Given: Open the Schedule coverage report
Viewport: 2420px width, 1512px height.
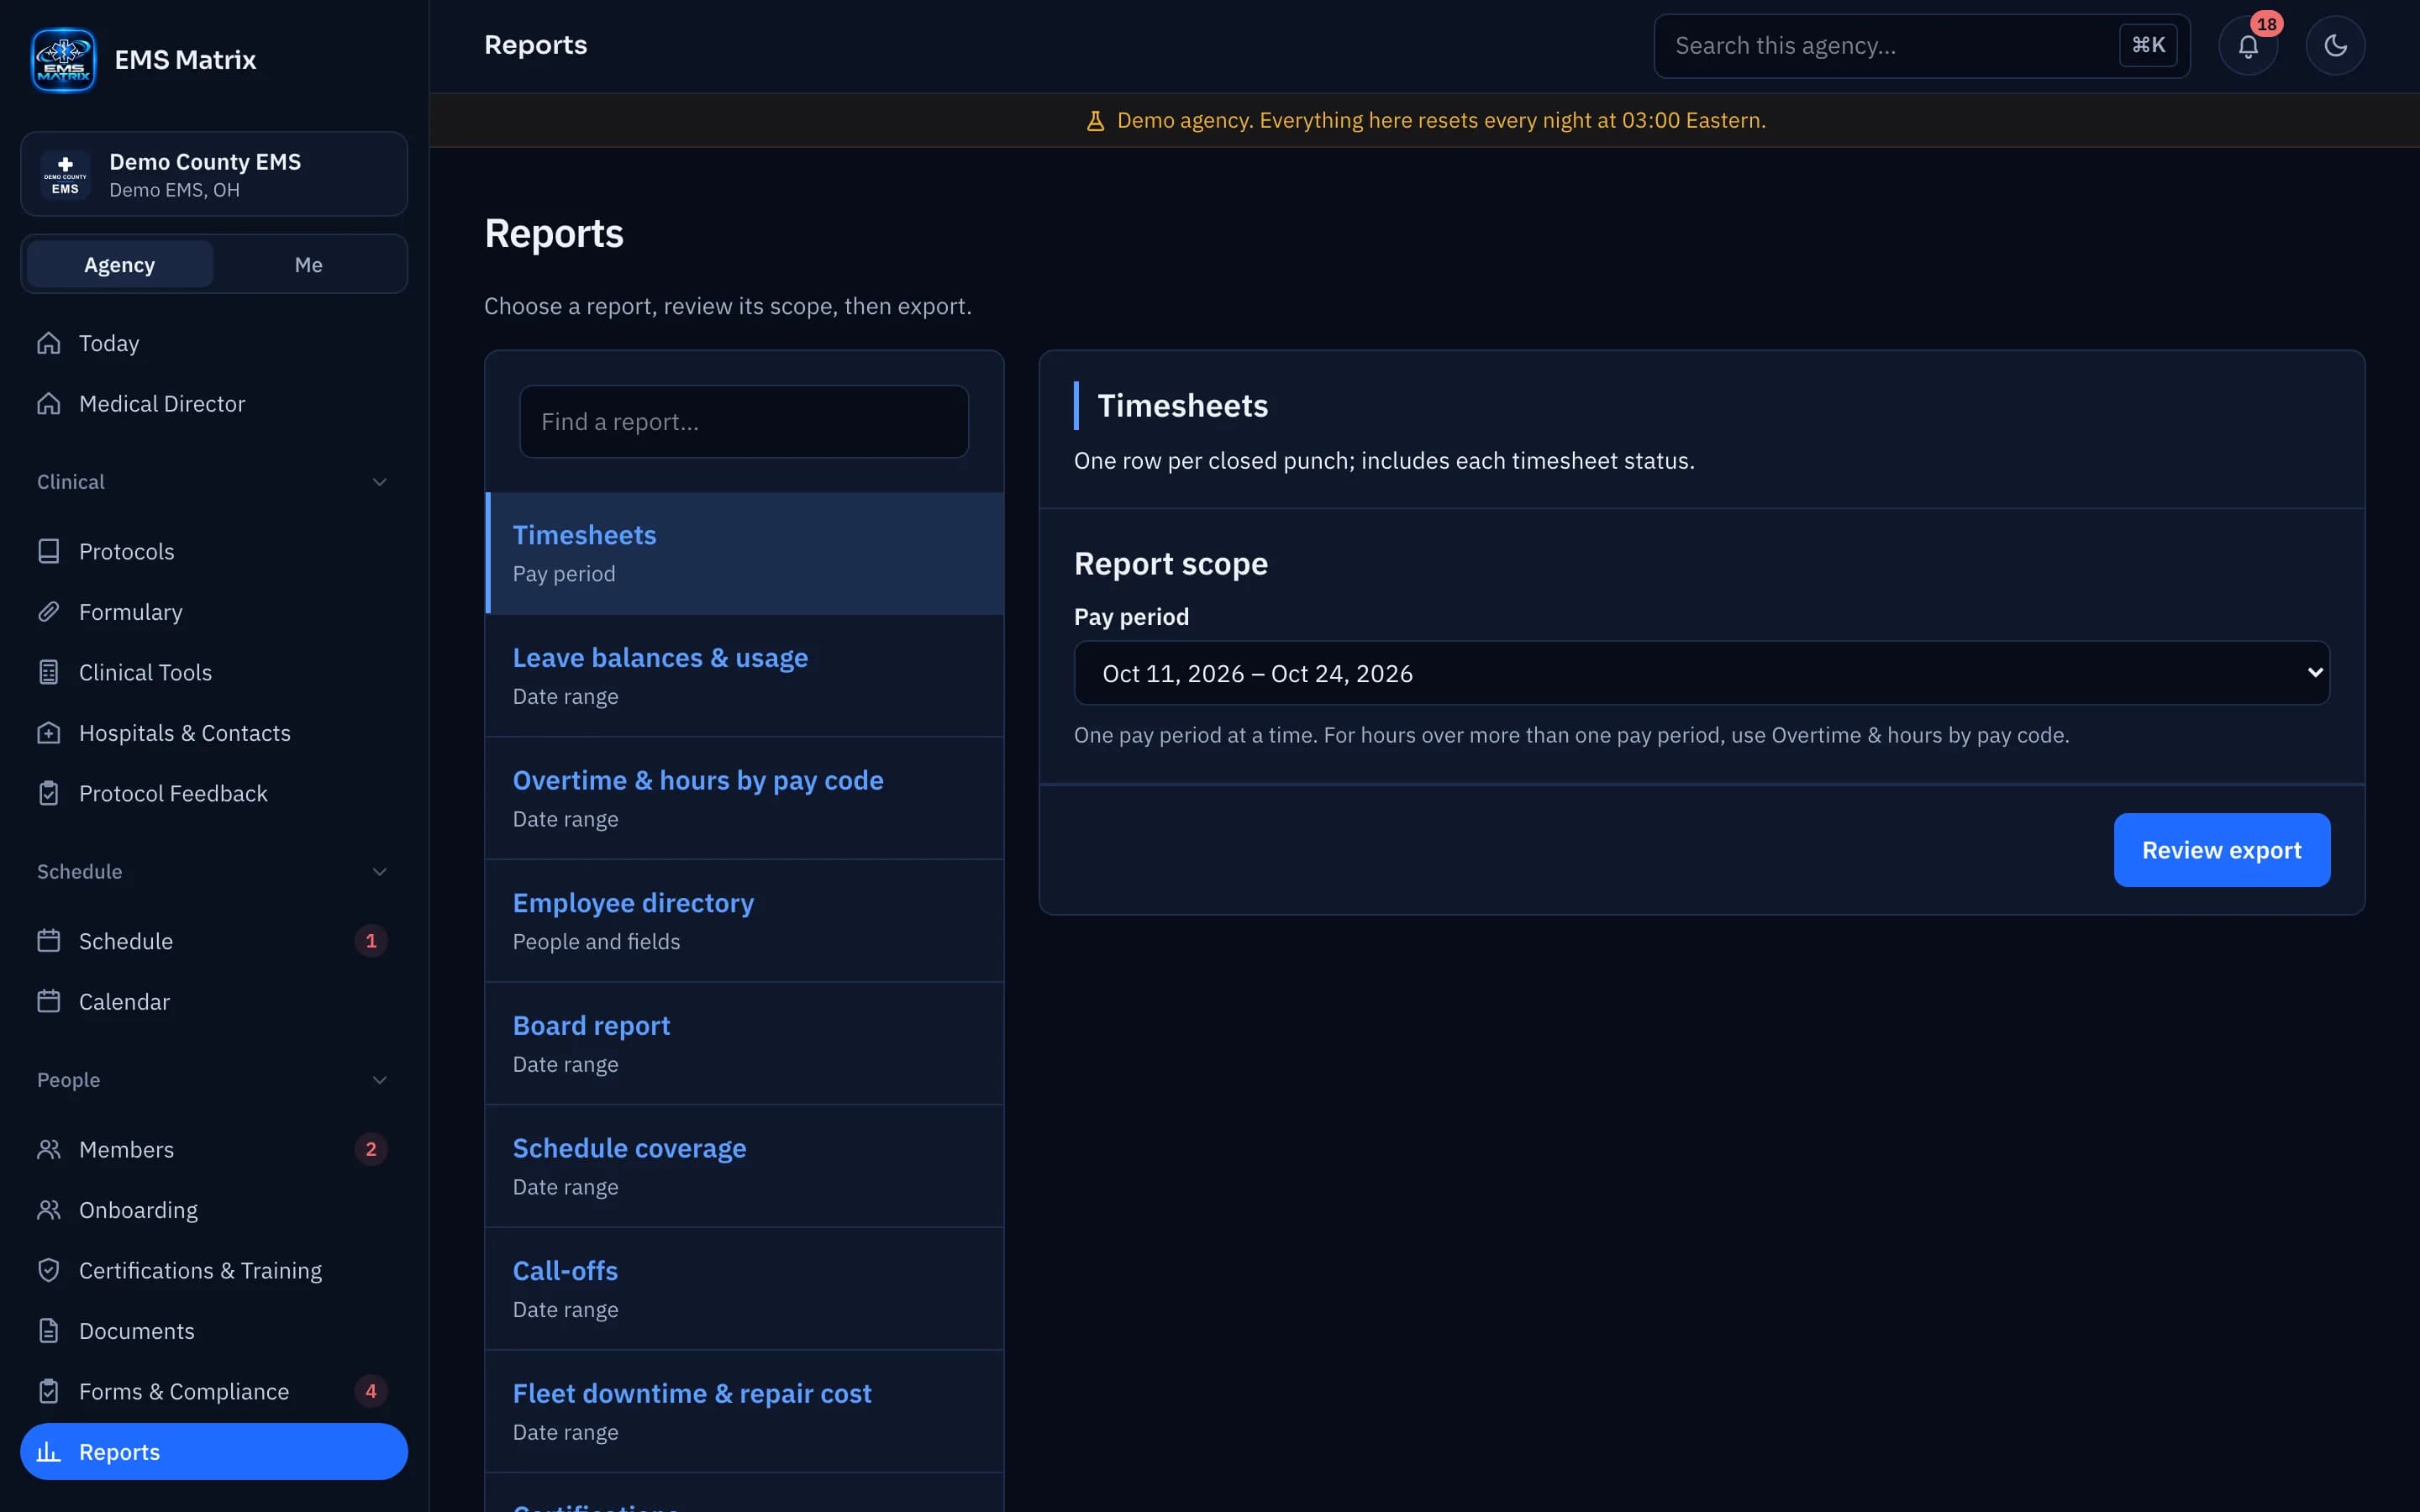Looking at the screenshot, I should coord(744,1166).
